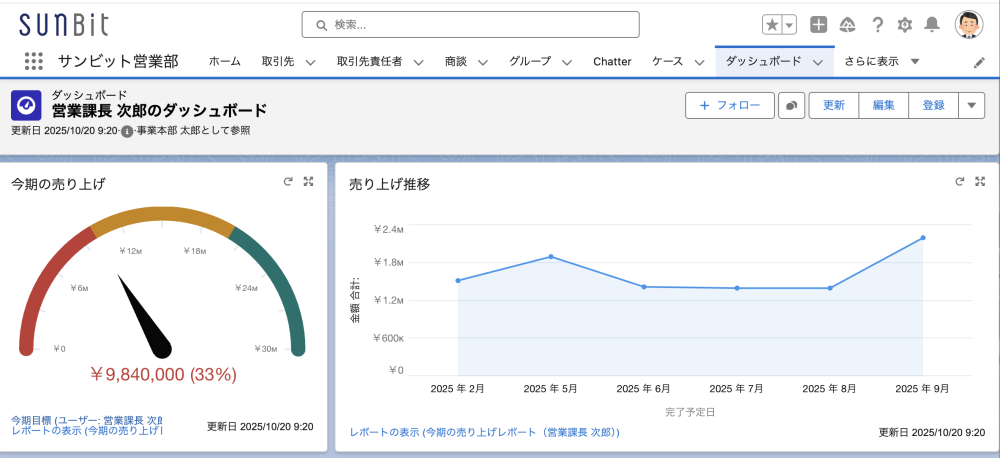Click the pencil icon to edit navigation

pyautogui.click(x=979, y=62)
